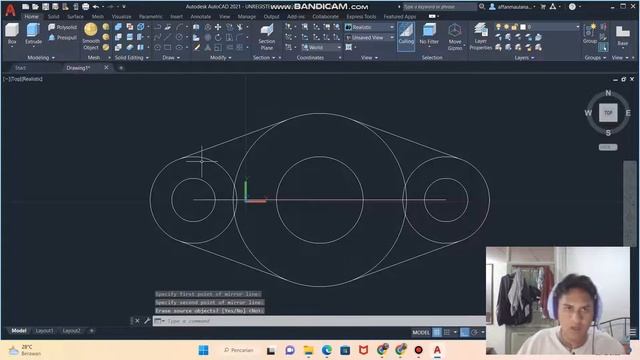Click the Autodesk App Store cart icon

(x=543, y=7)
